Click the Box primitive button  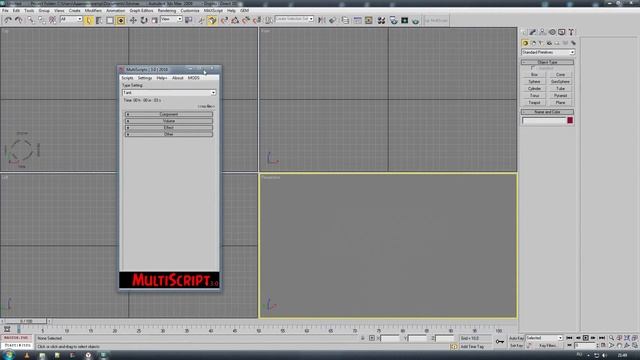click(534, 75)
